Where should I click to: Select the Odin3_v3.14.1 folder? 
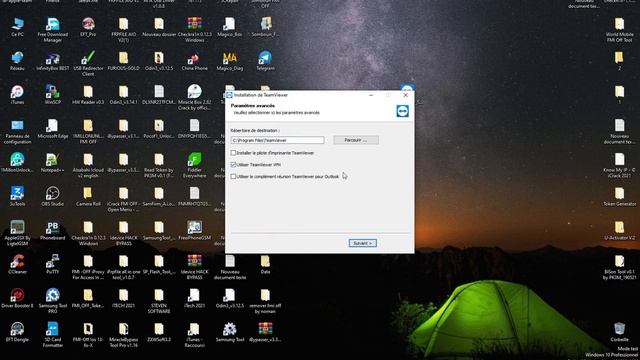tap(123, 96)
